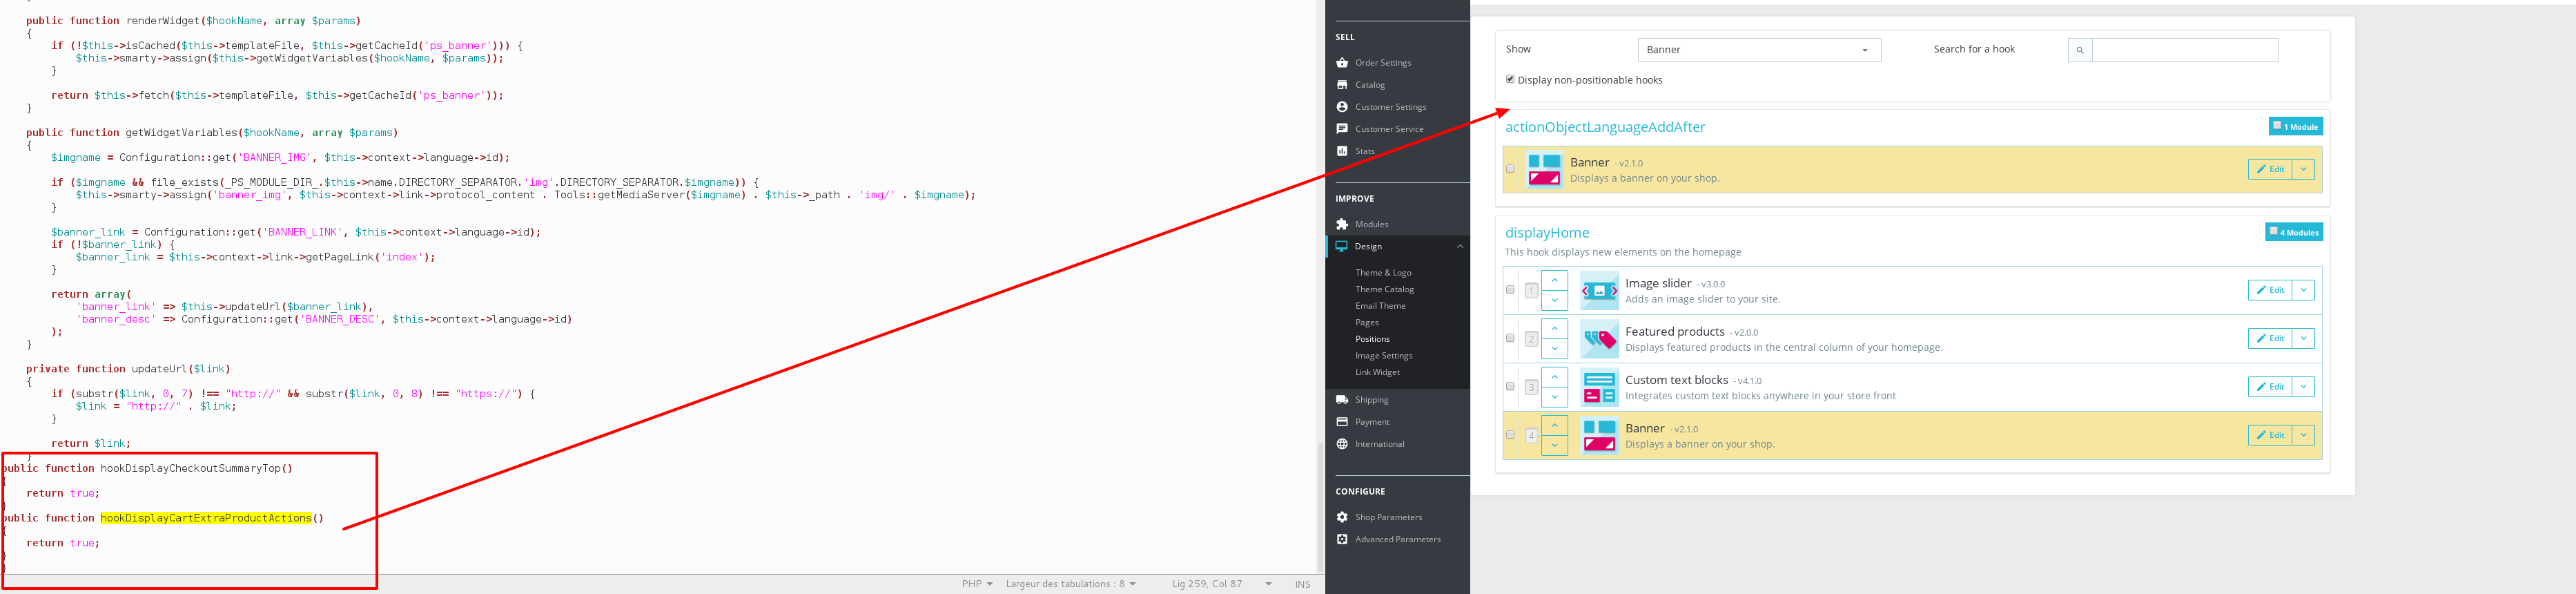
Task: Open the PHP language dropdown in editor status bar
Action: click(x=977, y=584)
